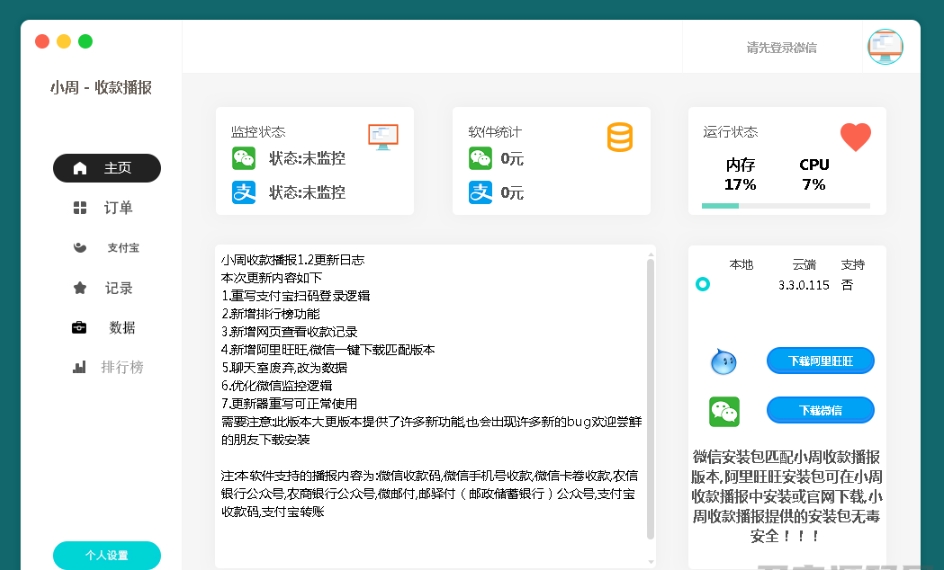Click the 否 support value
Viewport: 944px width, 570px height.
coord(847,285)
